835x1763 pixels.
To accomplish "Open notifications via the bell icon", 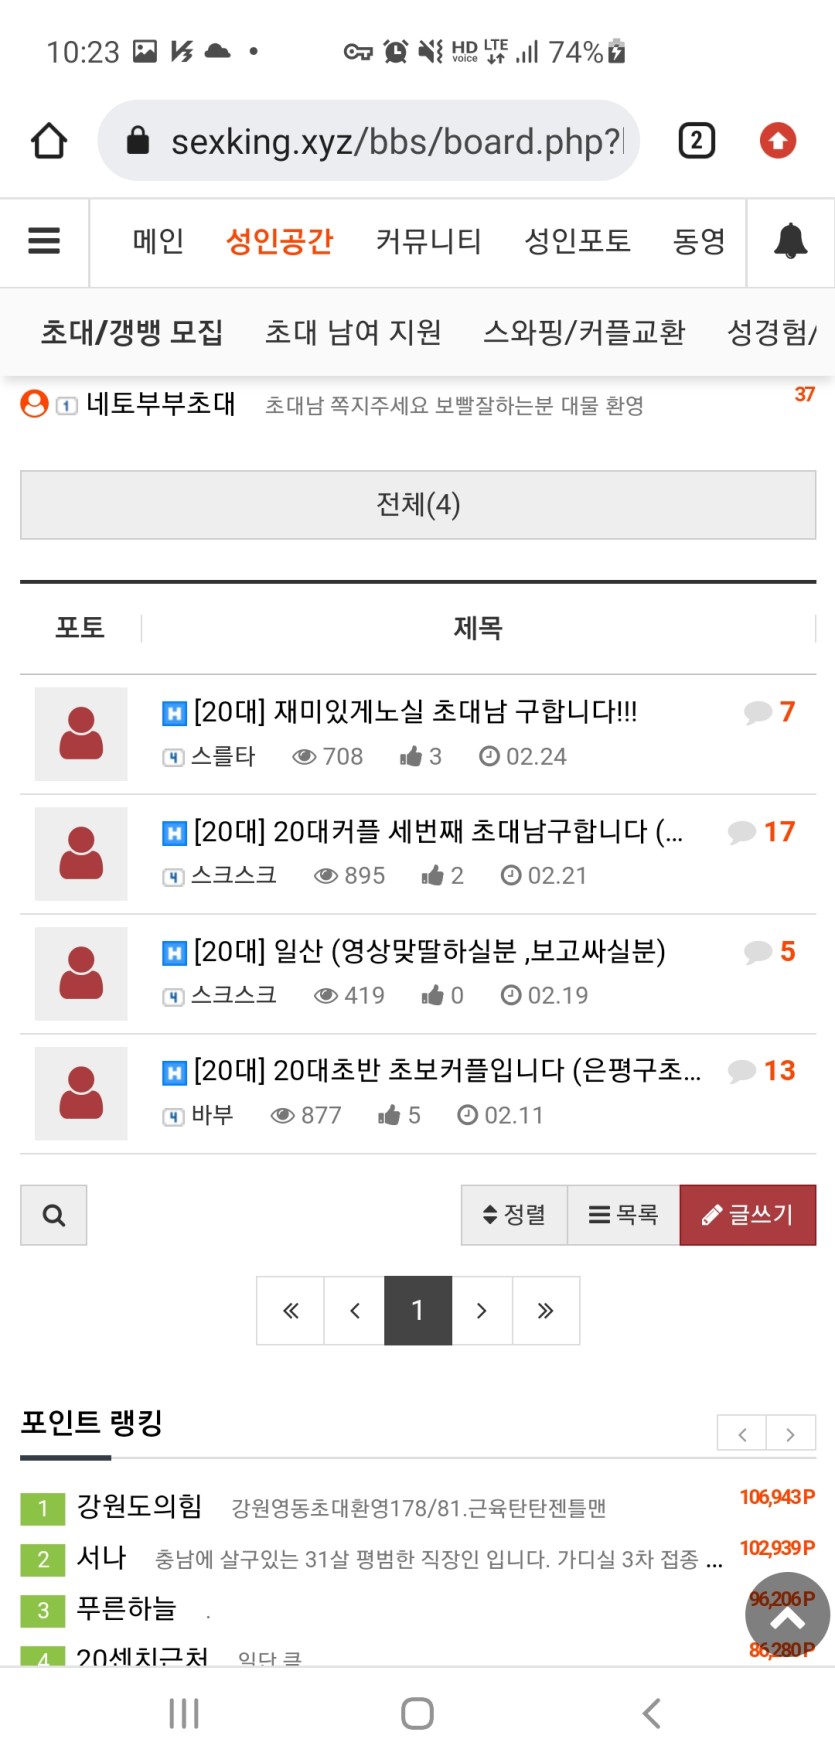I will [790, 241].
